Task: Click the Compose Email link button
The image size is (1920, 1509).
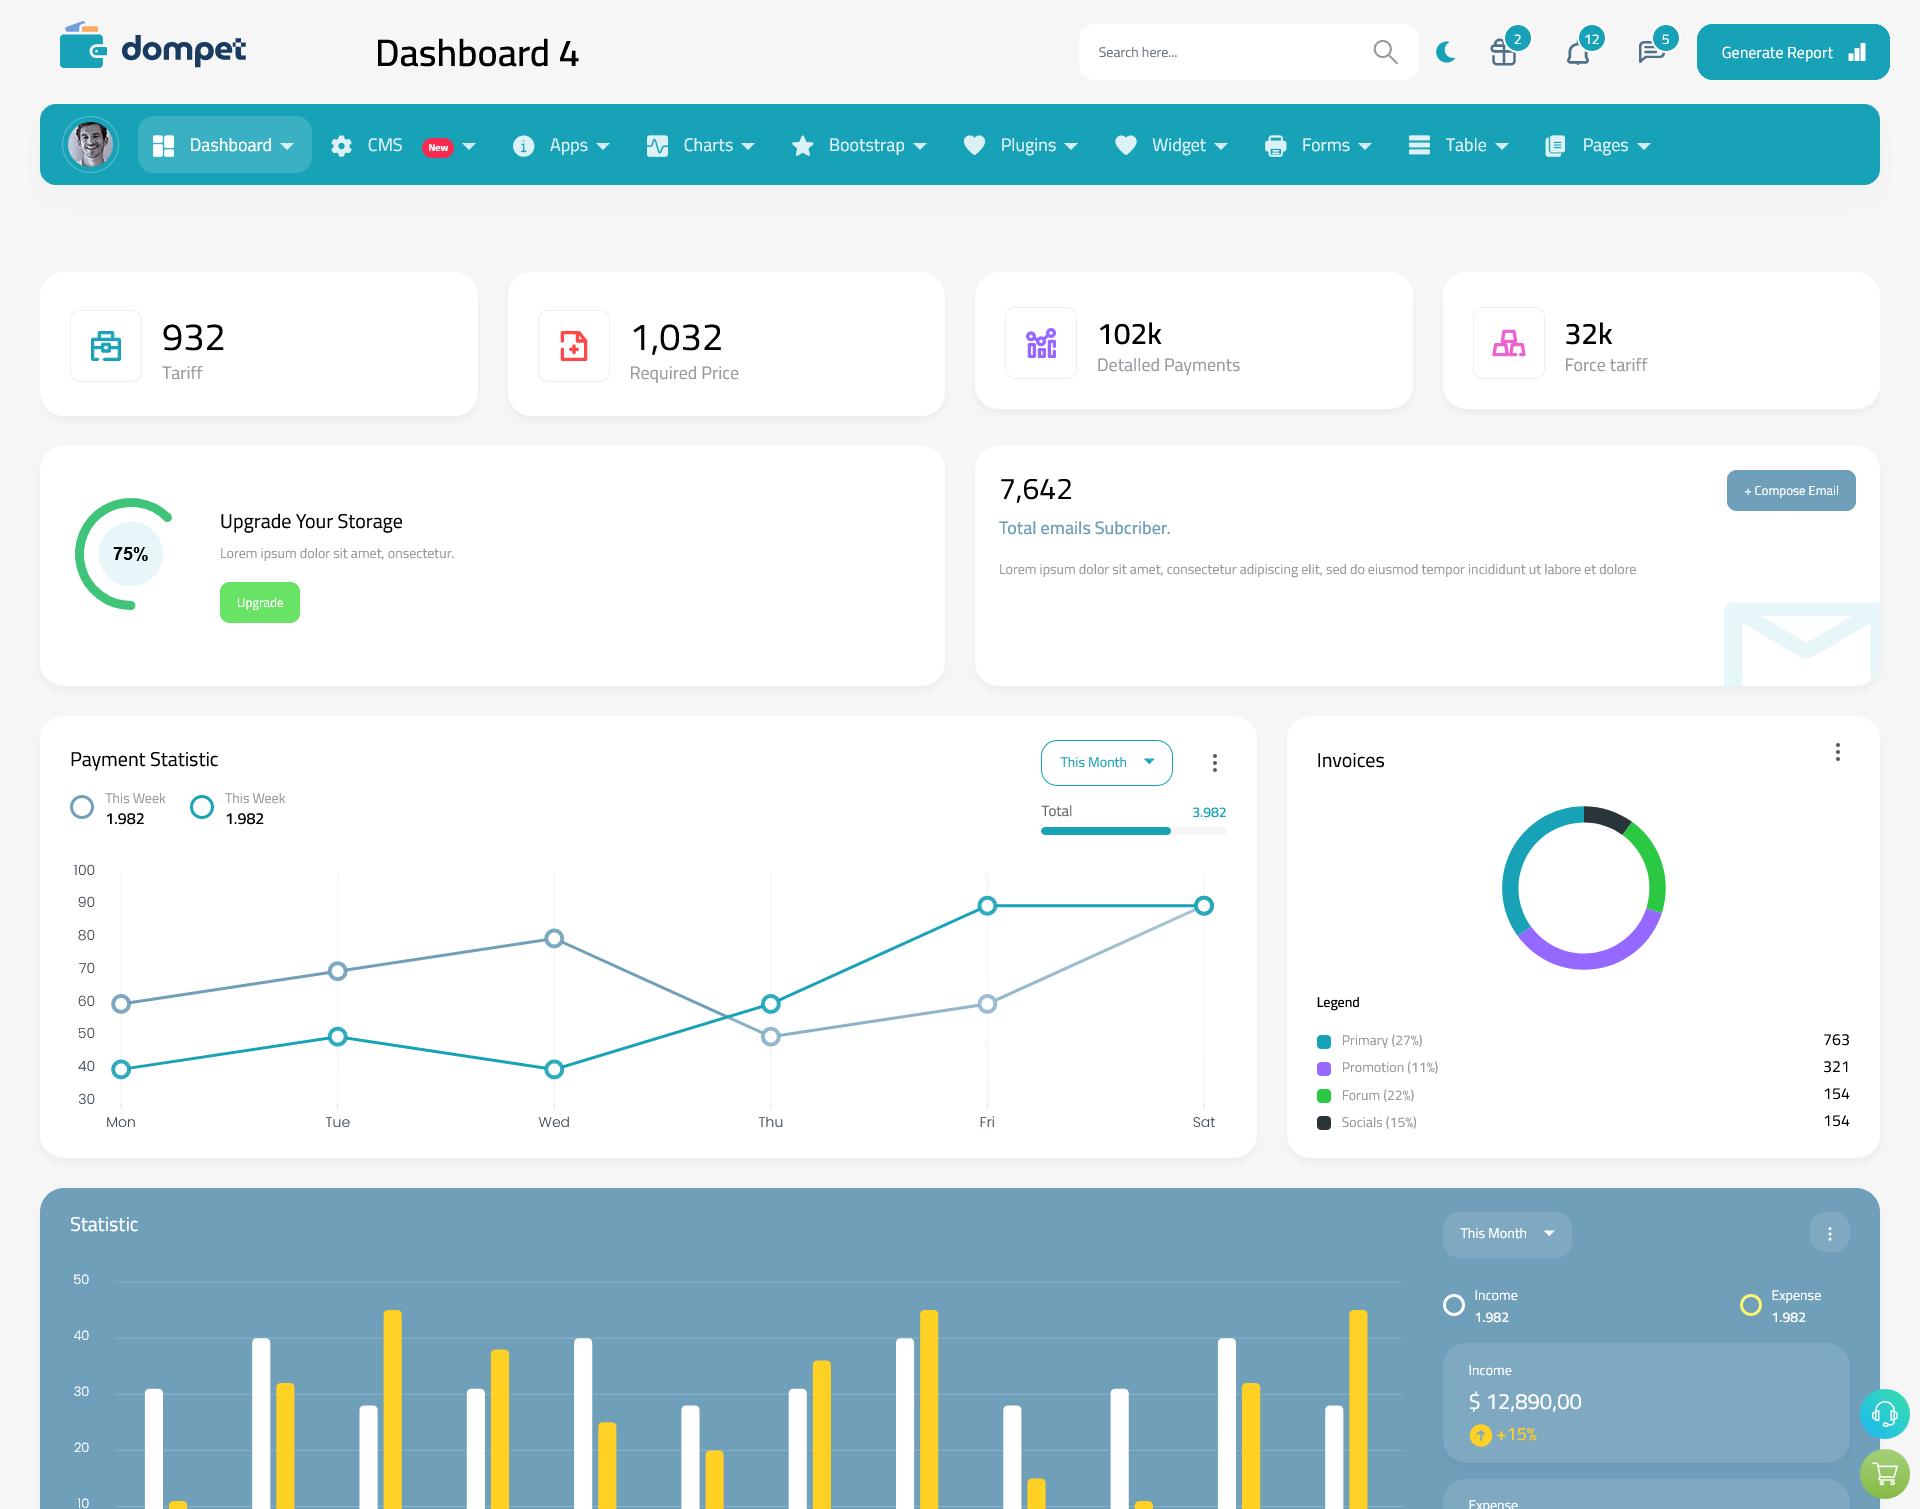Action: click(1789, 489)
